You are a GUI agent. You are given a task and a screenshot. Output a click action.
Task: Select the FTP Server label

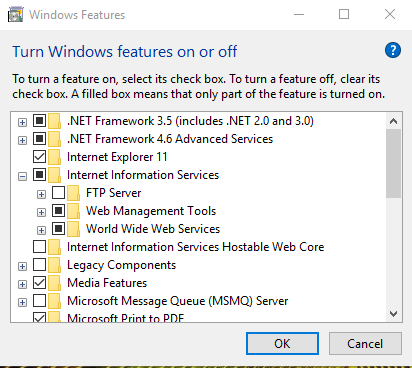point(114,193)
